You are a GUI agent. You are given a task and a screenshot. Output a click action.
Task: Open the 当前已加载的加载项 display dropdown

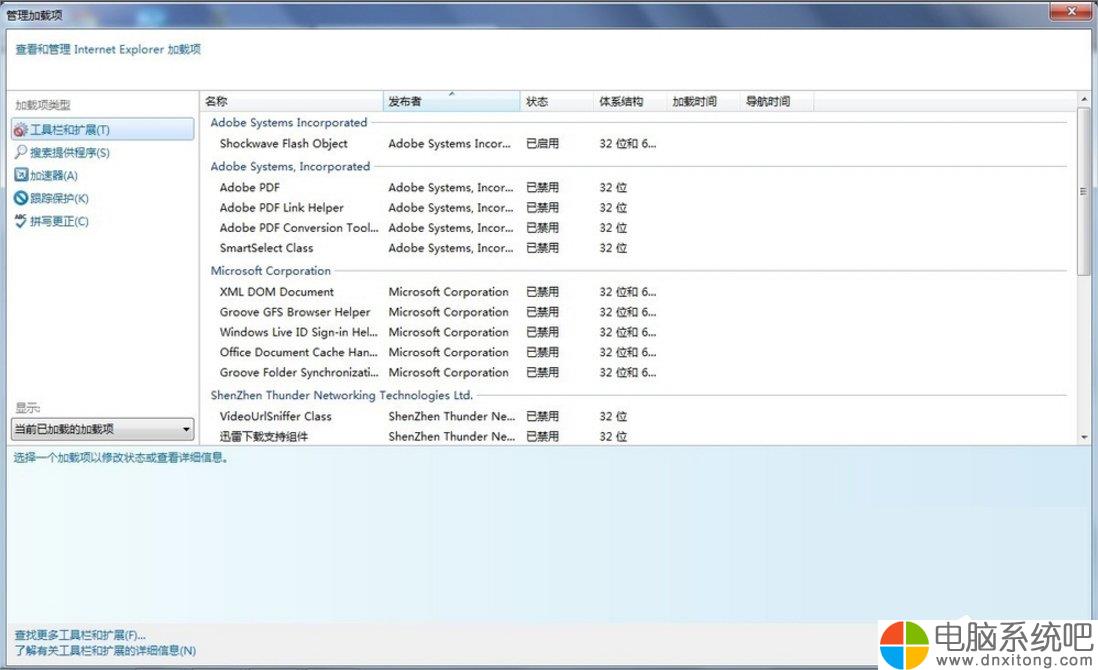(x=103, y=429)
